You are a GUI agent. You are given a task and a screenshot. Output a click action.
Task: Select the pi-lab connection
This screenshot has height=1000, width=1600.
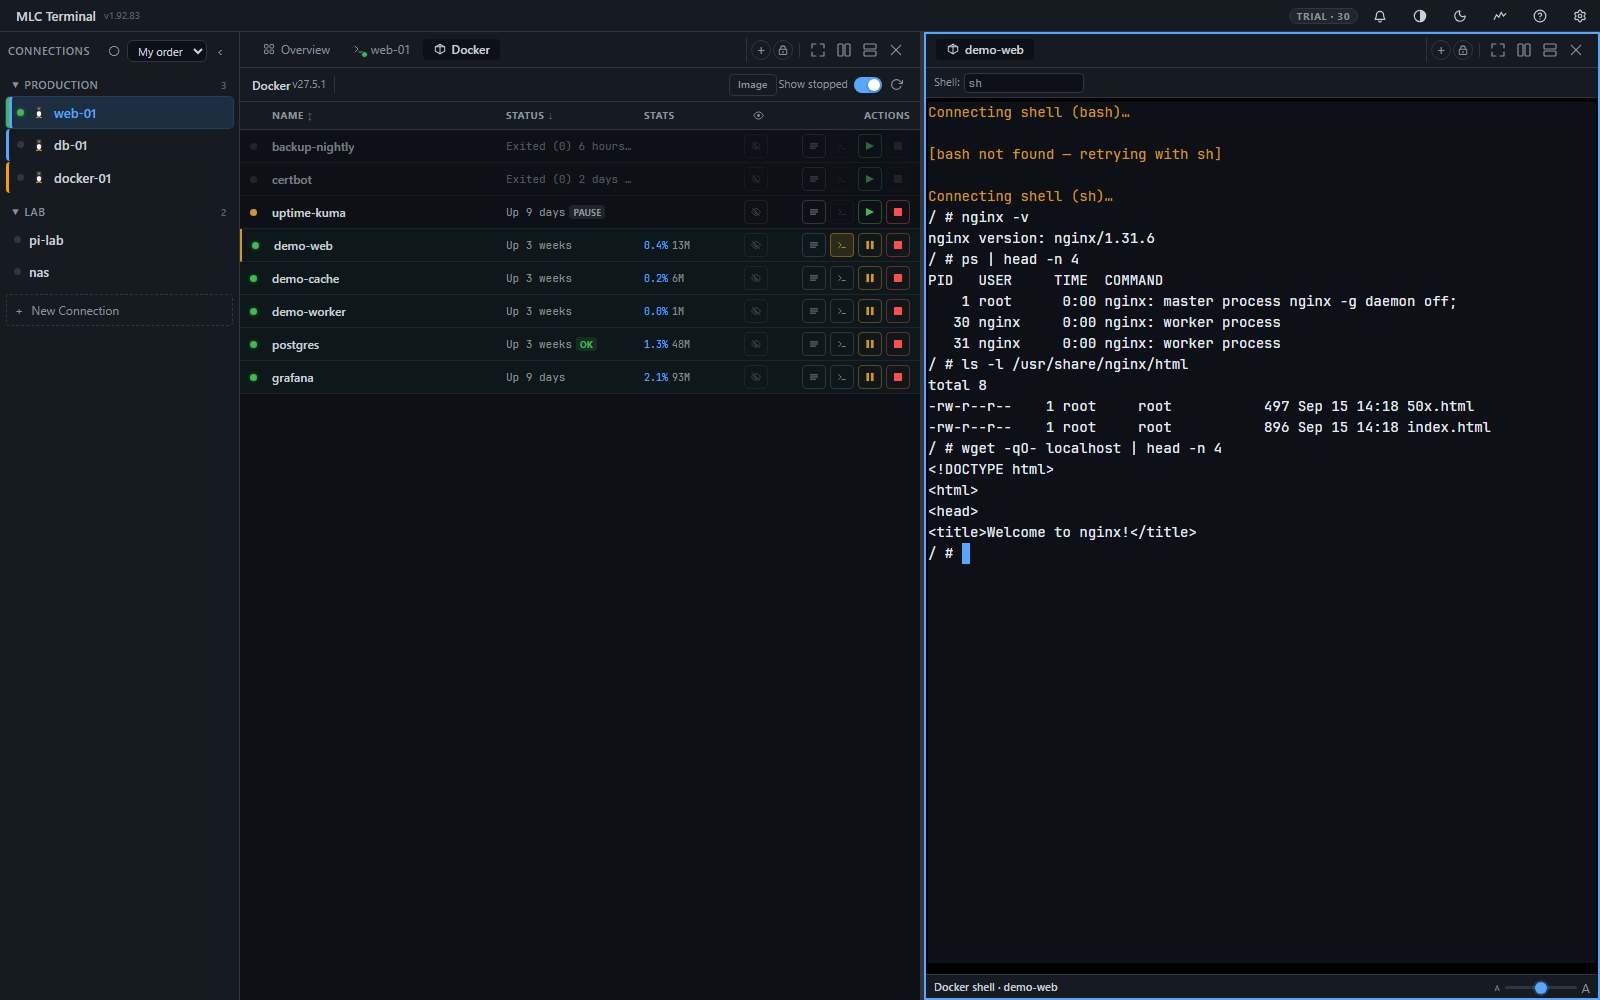120,240
